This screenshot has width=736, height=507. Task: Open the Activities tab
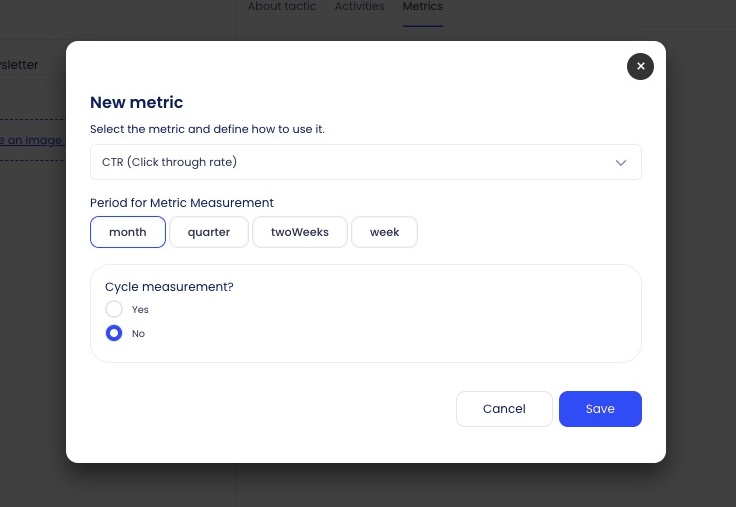359,7
